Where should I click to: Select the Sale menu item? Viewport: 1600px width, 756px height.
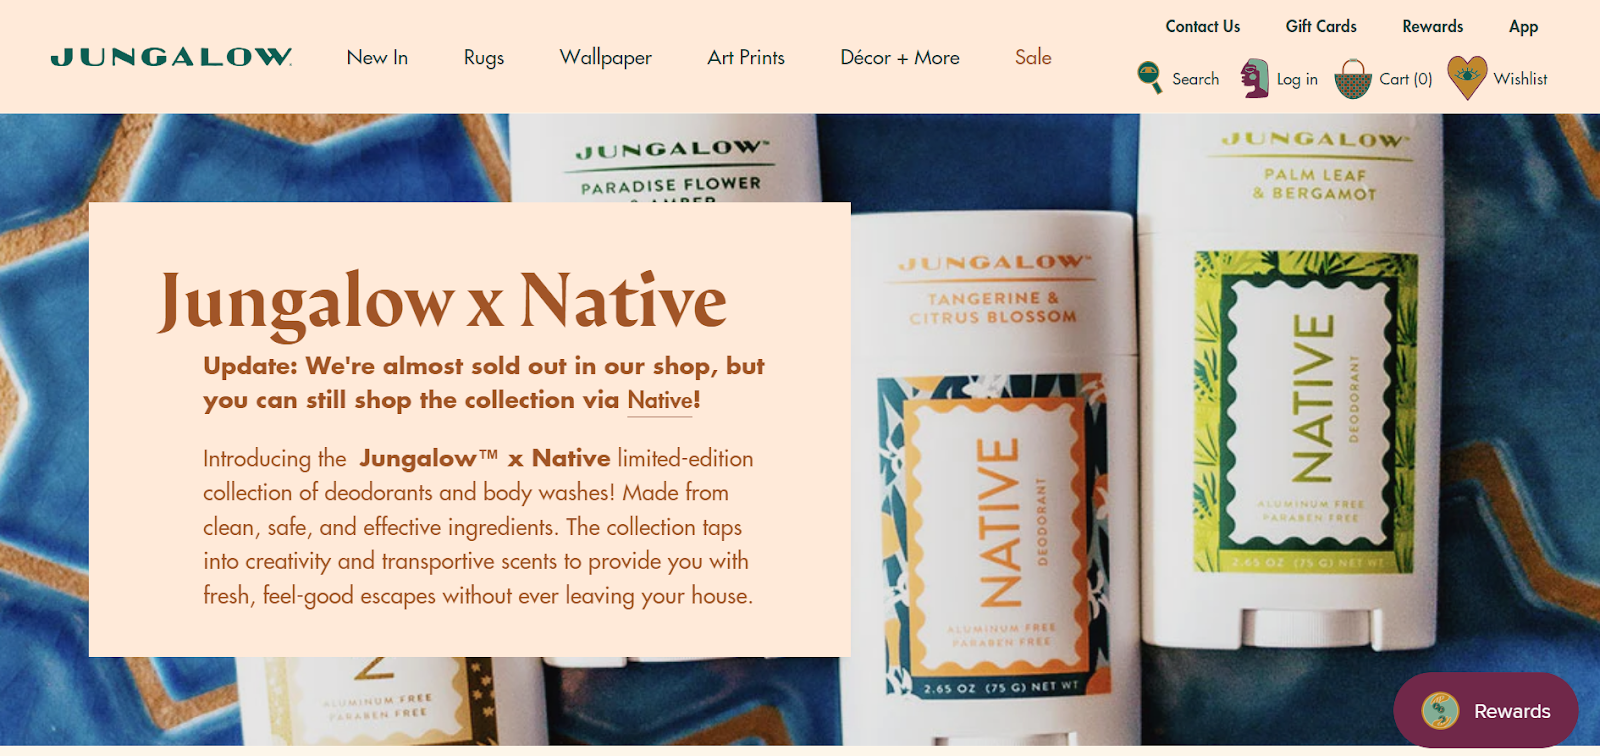click(x=1033, y=57)
